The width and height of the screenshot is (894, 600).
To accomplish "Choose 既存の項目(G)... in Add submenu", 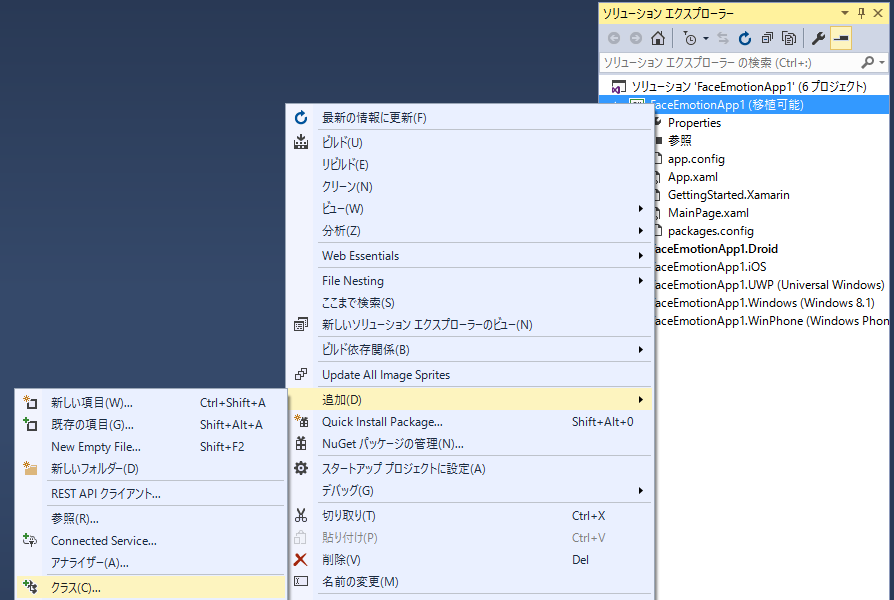I will coord(151,425).
